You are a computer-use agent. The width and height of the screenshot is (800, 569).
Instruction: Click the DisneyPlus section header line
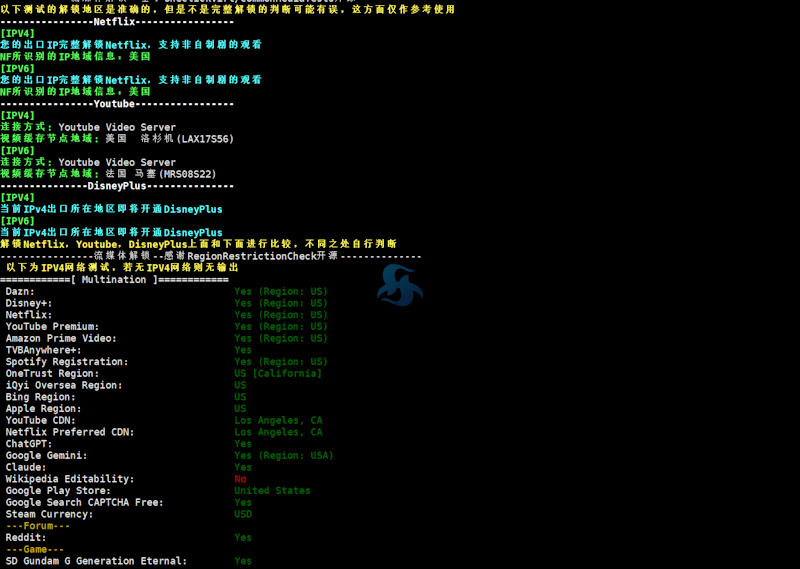click(117, 186)
